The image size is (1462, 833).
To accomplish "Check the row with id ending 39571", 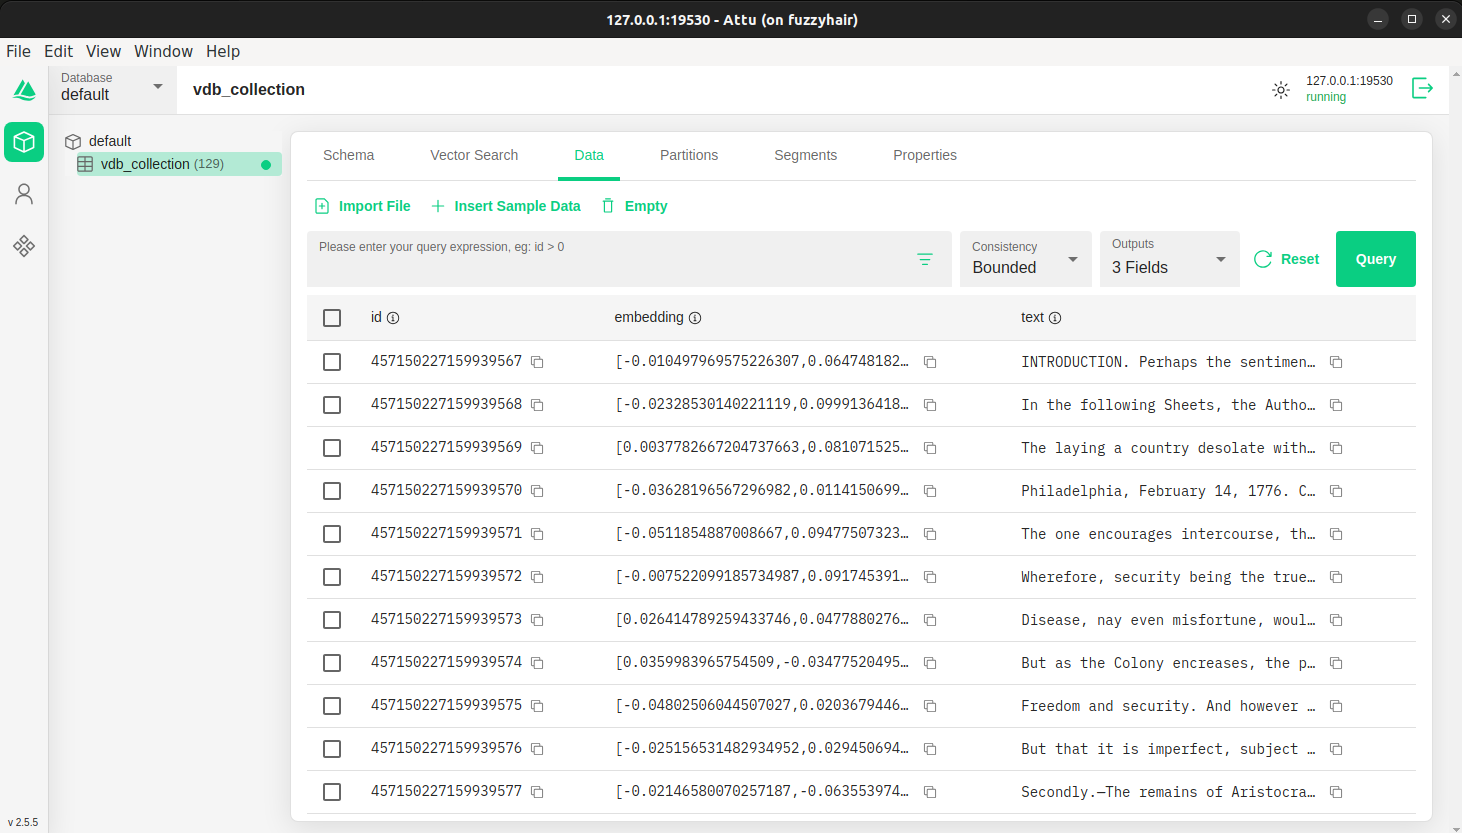I will (x=332, y=534).
